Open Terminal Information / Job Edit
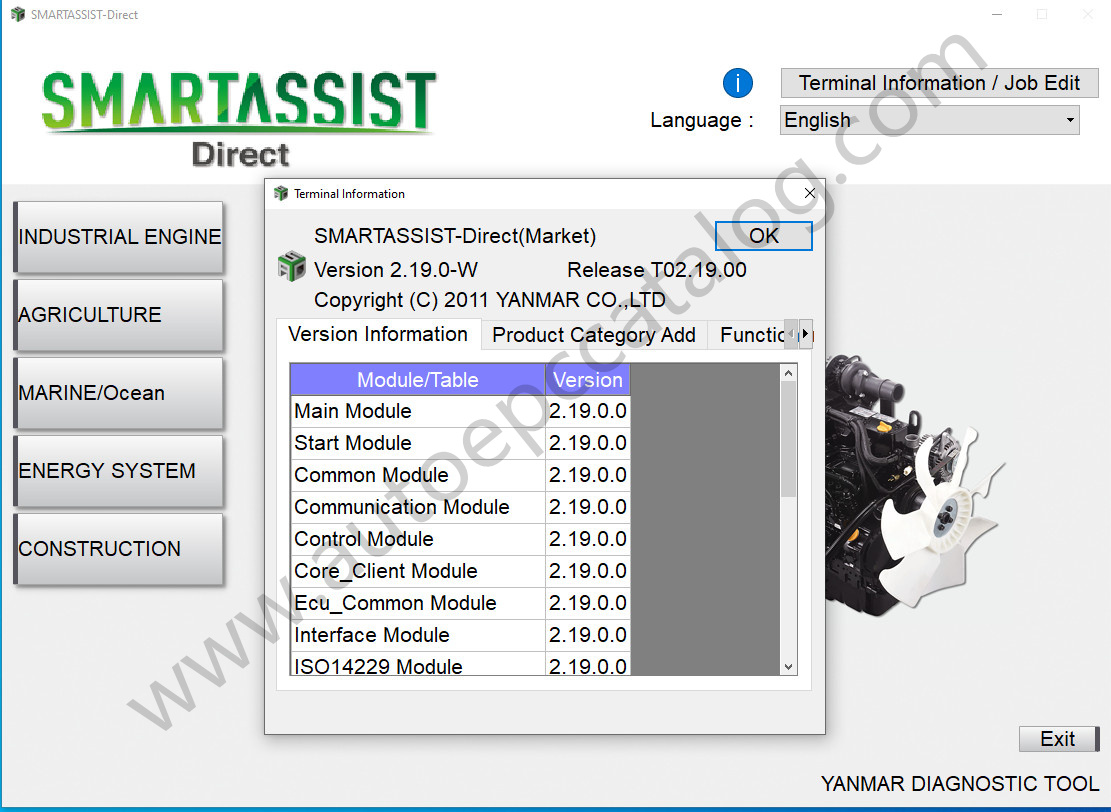Image resolution: width=1111 pixels, height=812 pixels. tap(940, 83)
